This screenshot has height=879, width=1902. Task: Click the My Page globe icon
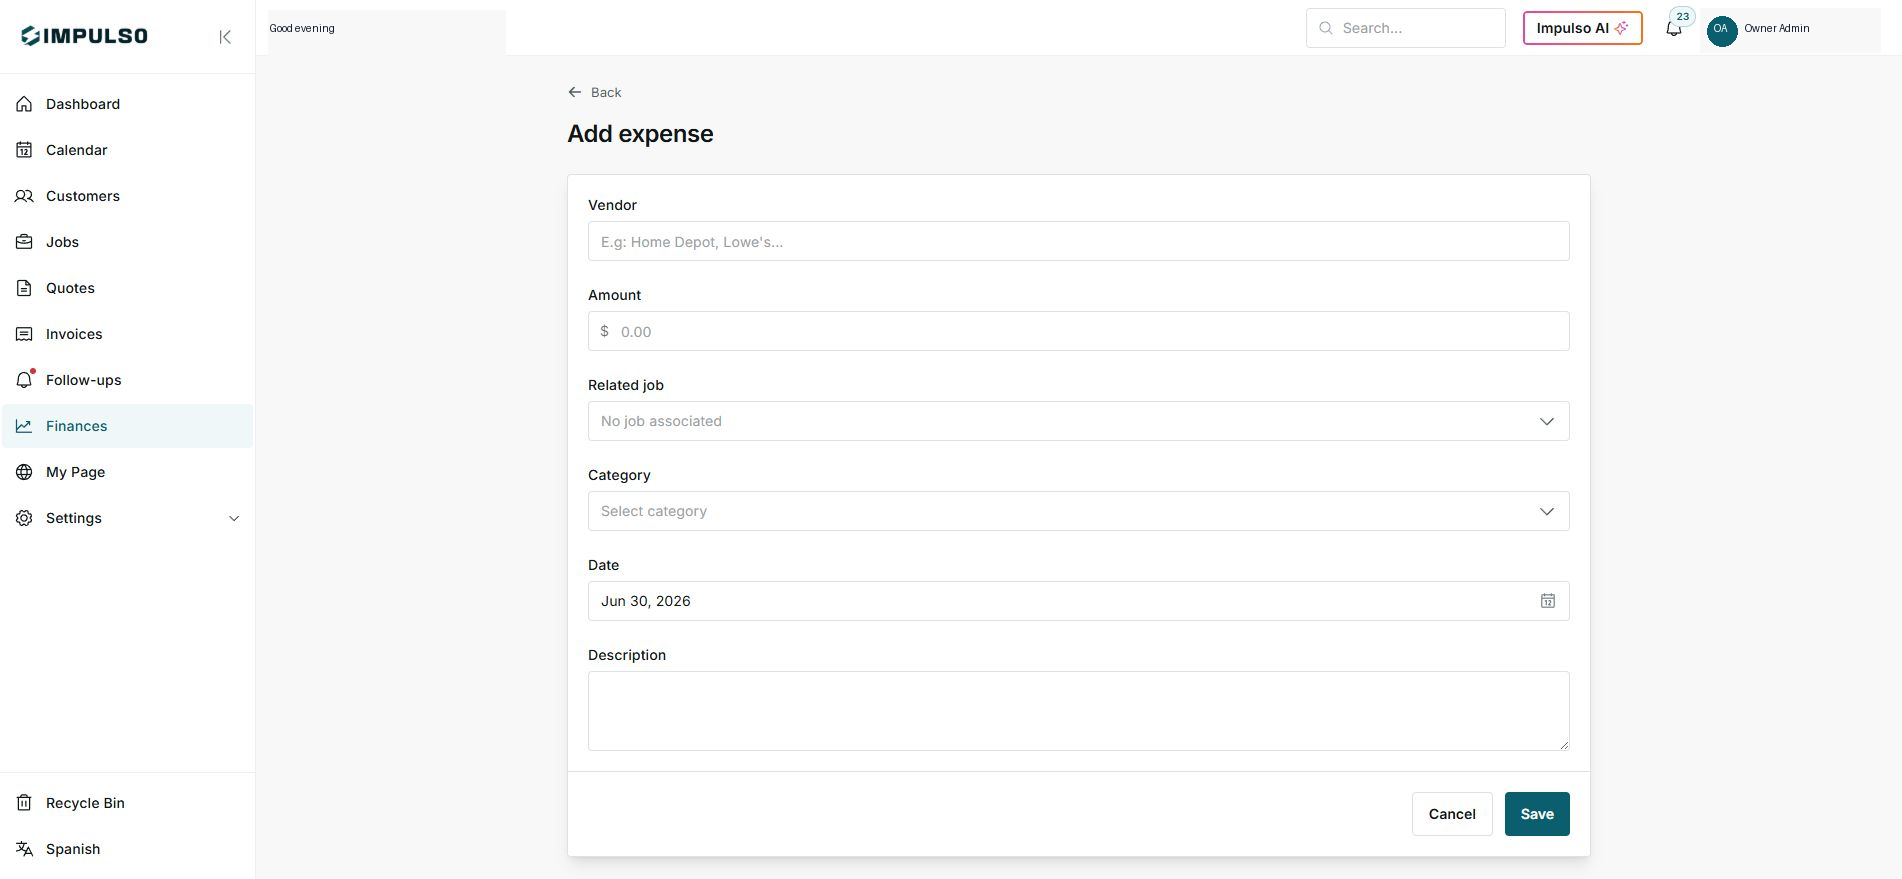24,472
